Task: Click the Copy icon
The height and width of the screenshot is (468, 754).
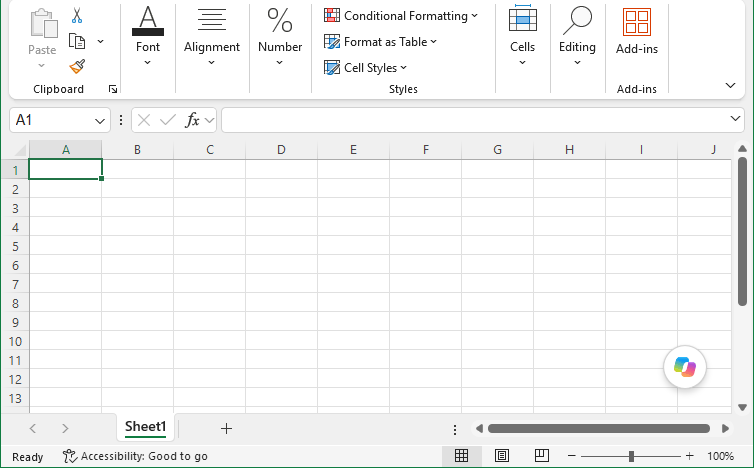Action: (x=77, y=41)
